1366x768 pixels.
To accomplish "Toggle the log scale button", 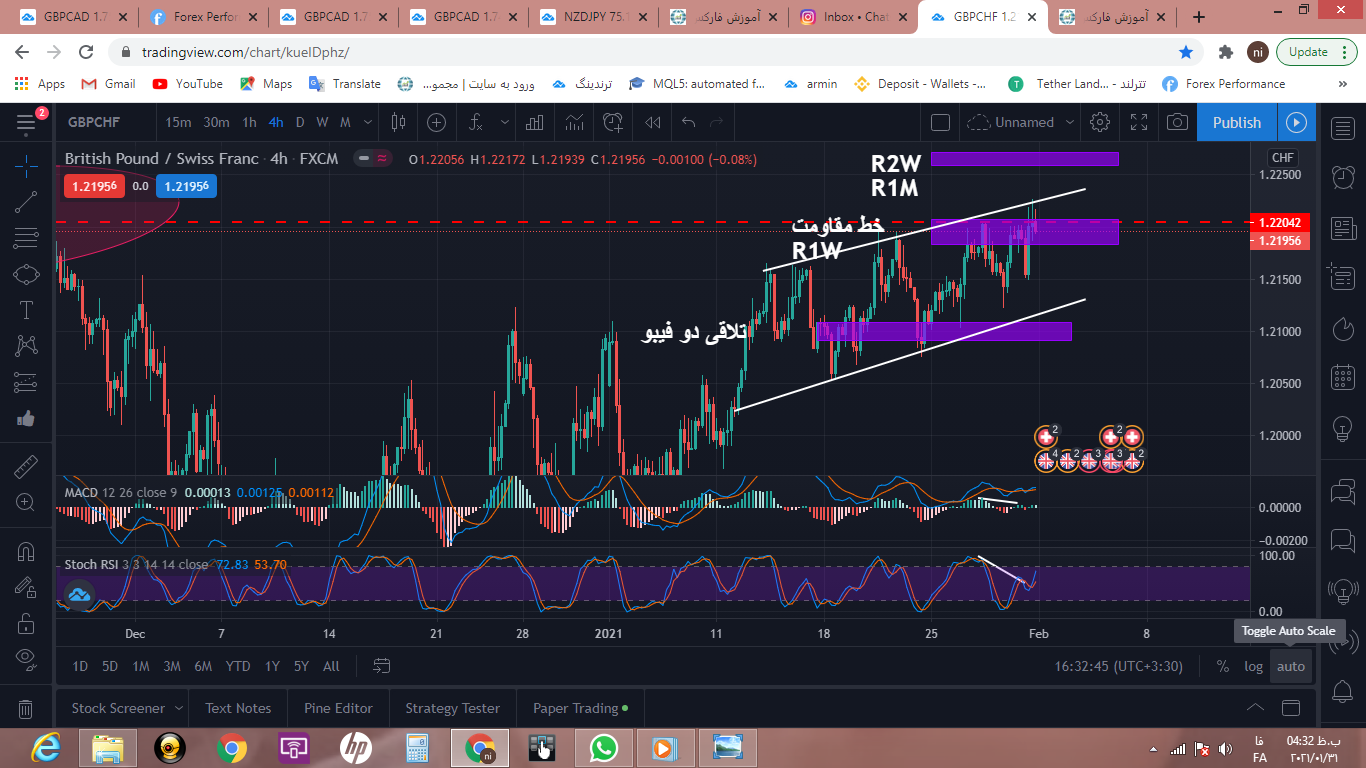I will pyautogui.click(x=1253, y=666).
